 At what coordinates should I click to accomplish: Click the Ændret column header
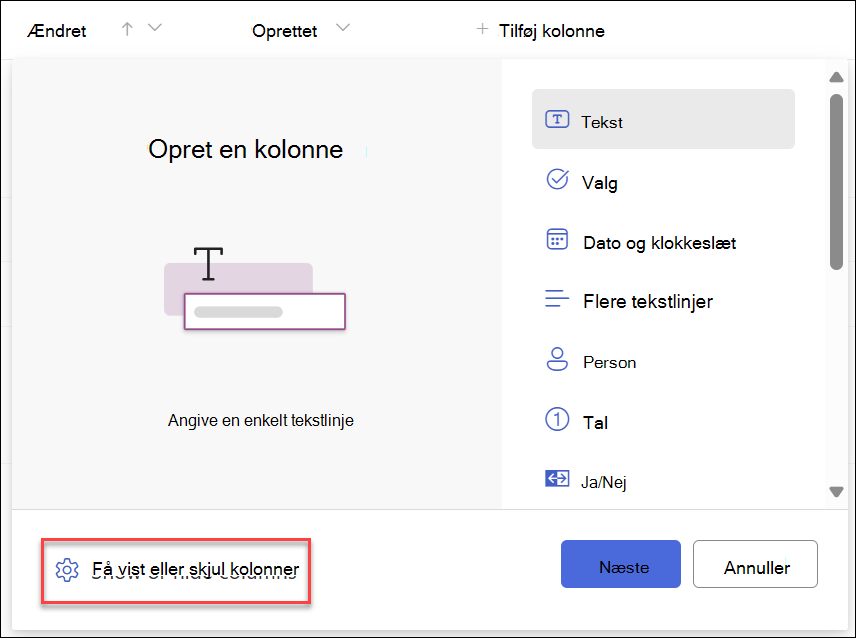(57, 31)
